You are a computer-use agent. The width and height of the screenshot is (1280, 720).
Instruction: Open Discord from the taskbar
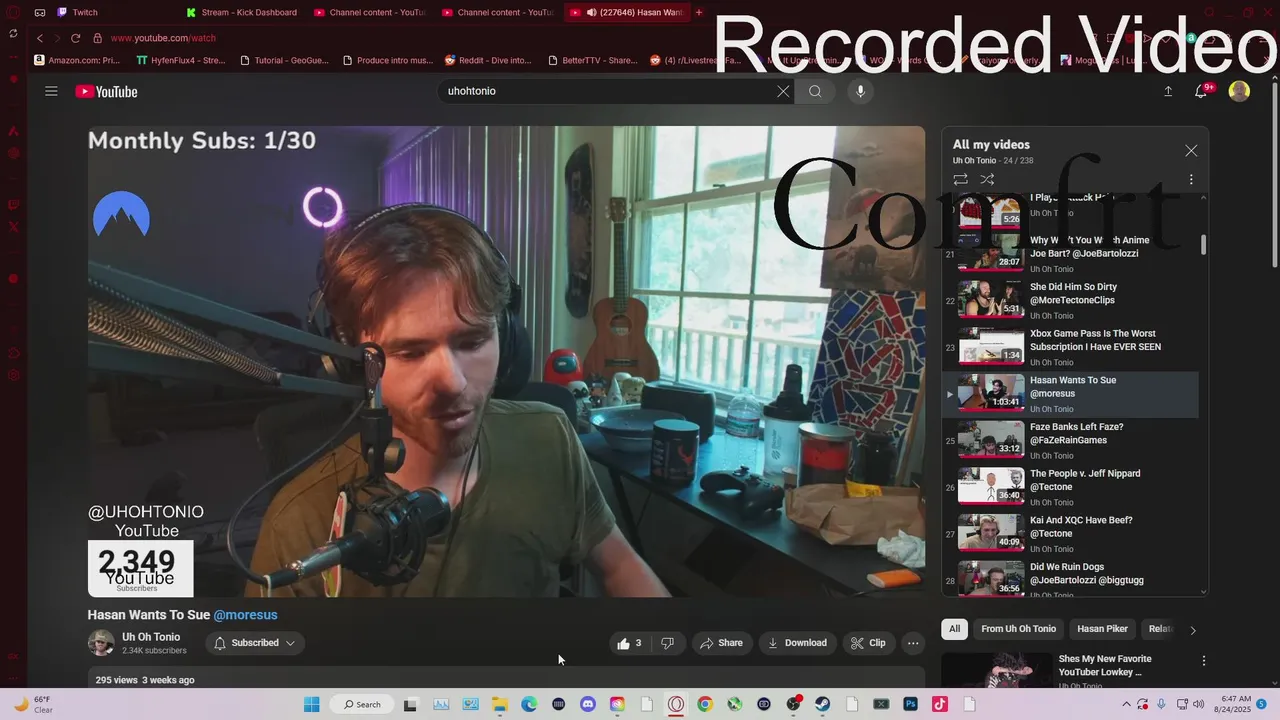(588, 704)
